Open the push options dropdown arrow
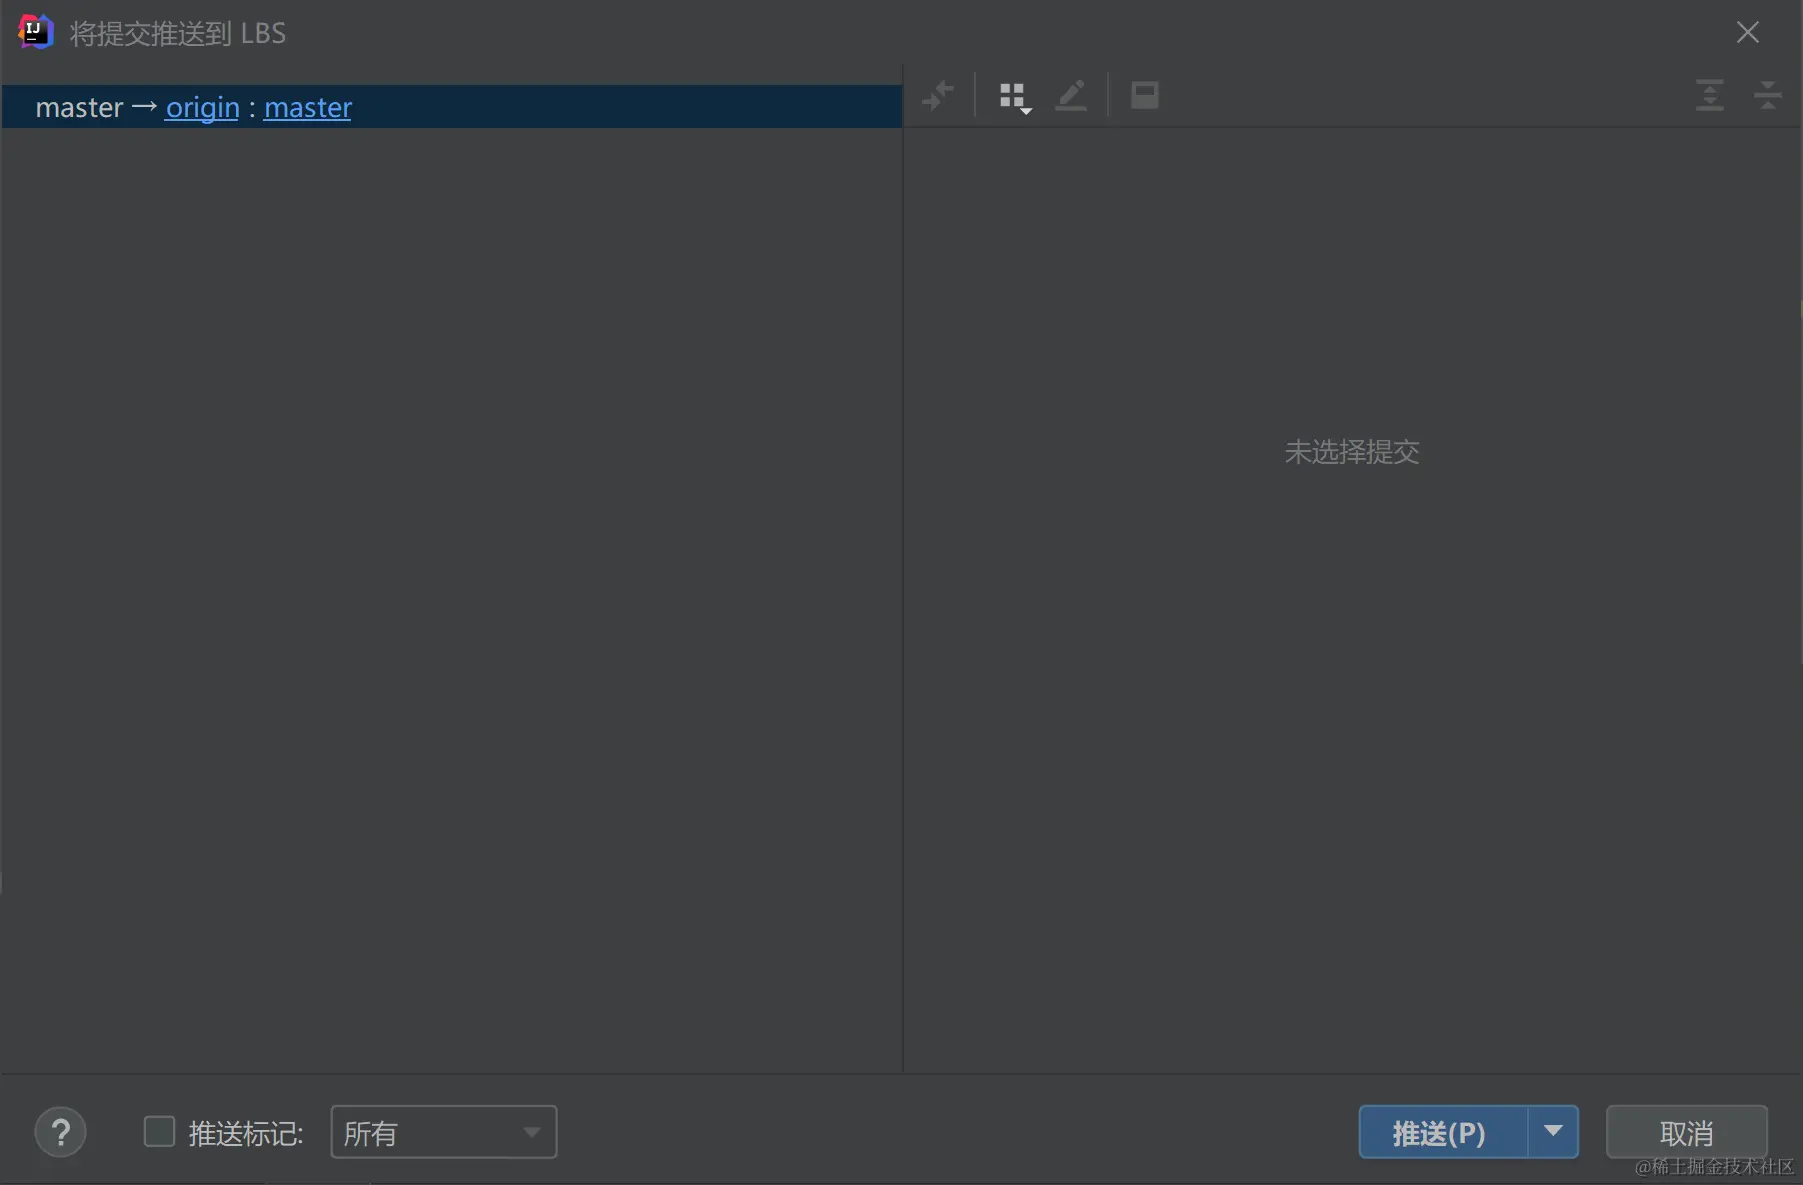This screenshot has height=1185, width=1803. point(1554,1132)
